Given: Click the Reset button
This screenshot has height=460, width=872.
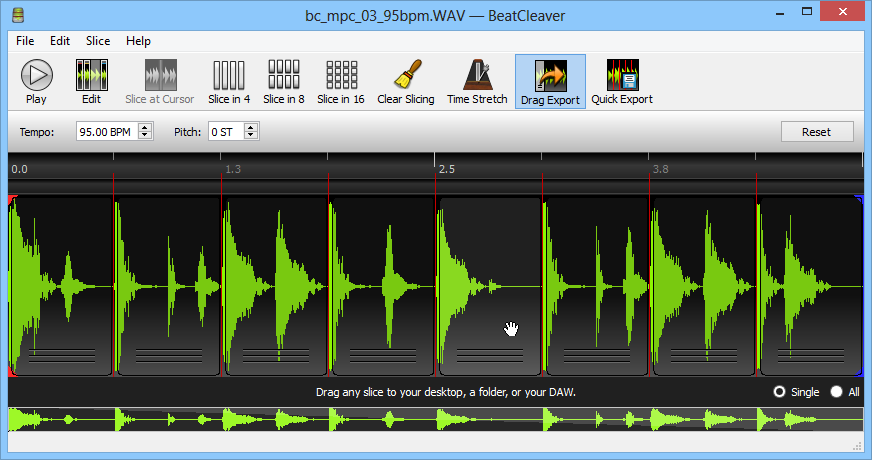Looking at the screenshot, I should point(816,132).
